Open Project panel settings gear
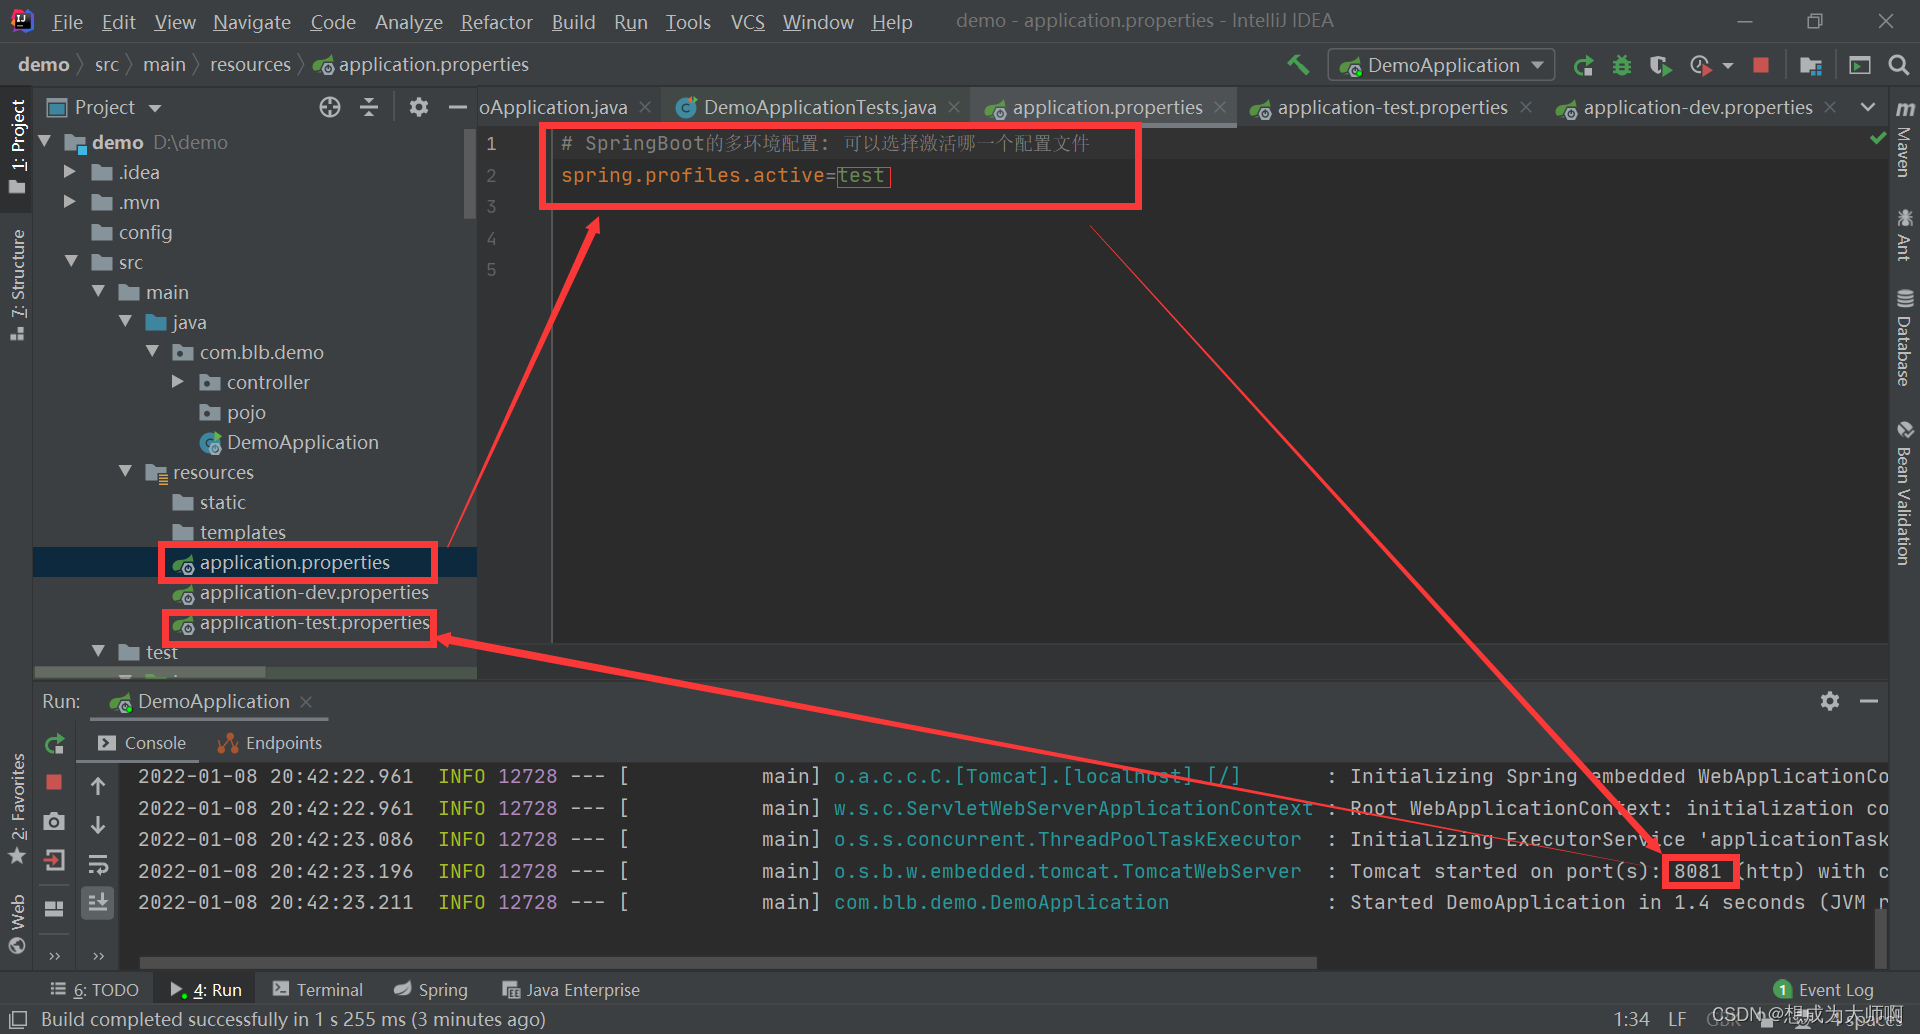 [x=419, y=107]
